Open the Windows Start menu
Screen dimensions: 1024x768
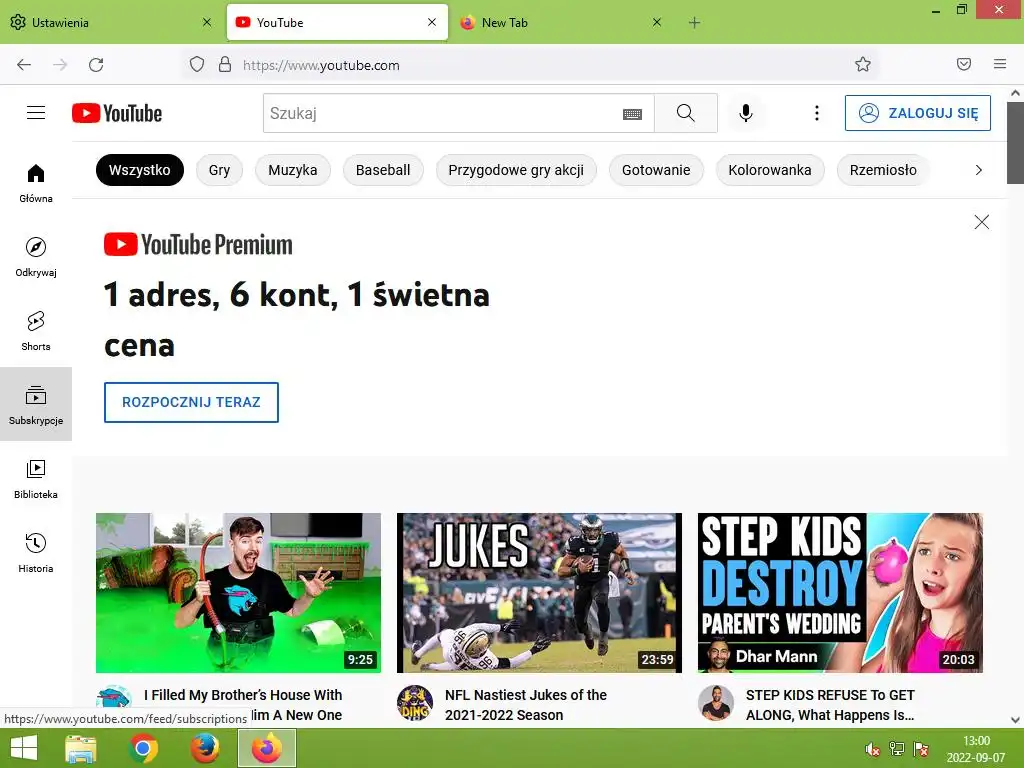pyautogui.click(x=24, y=748)
